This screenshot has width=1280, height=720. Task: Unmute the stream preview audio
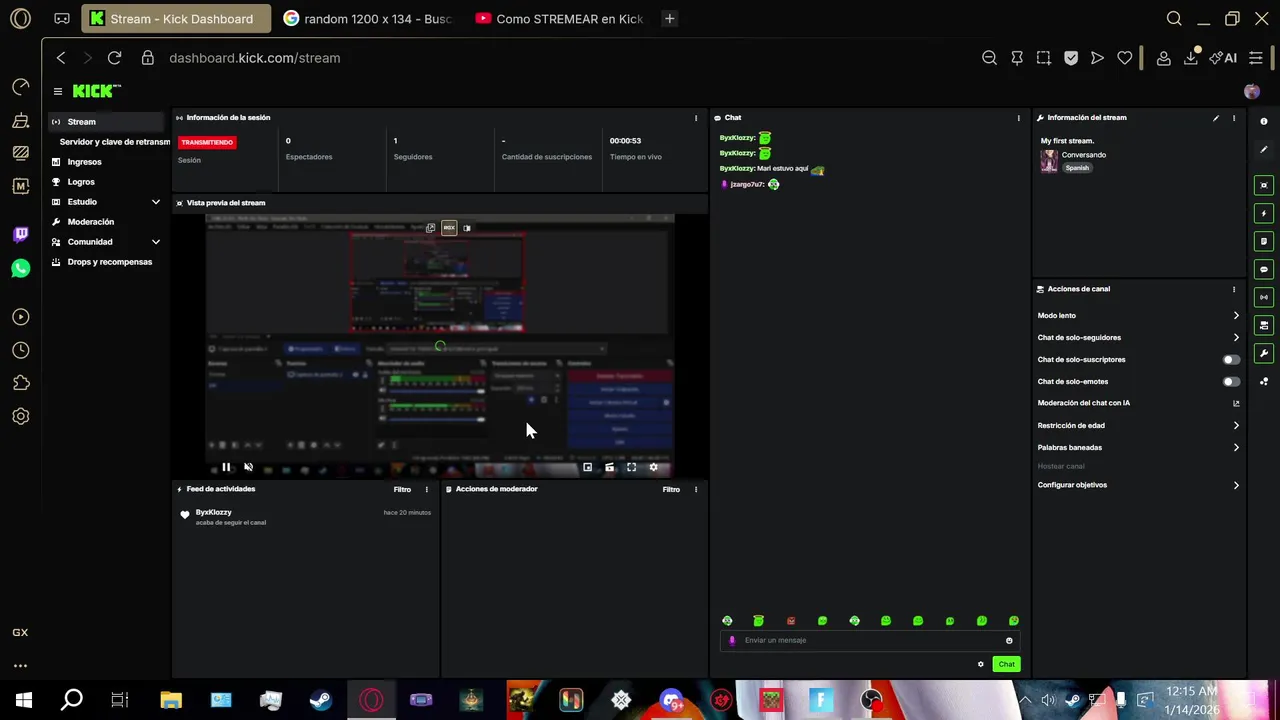248,467
